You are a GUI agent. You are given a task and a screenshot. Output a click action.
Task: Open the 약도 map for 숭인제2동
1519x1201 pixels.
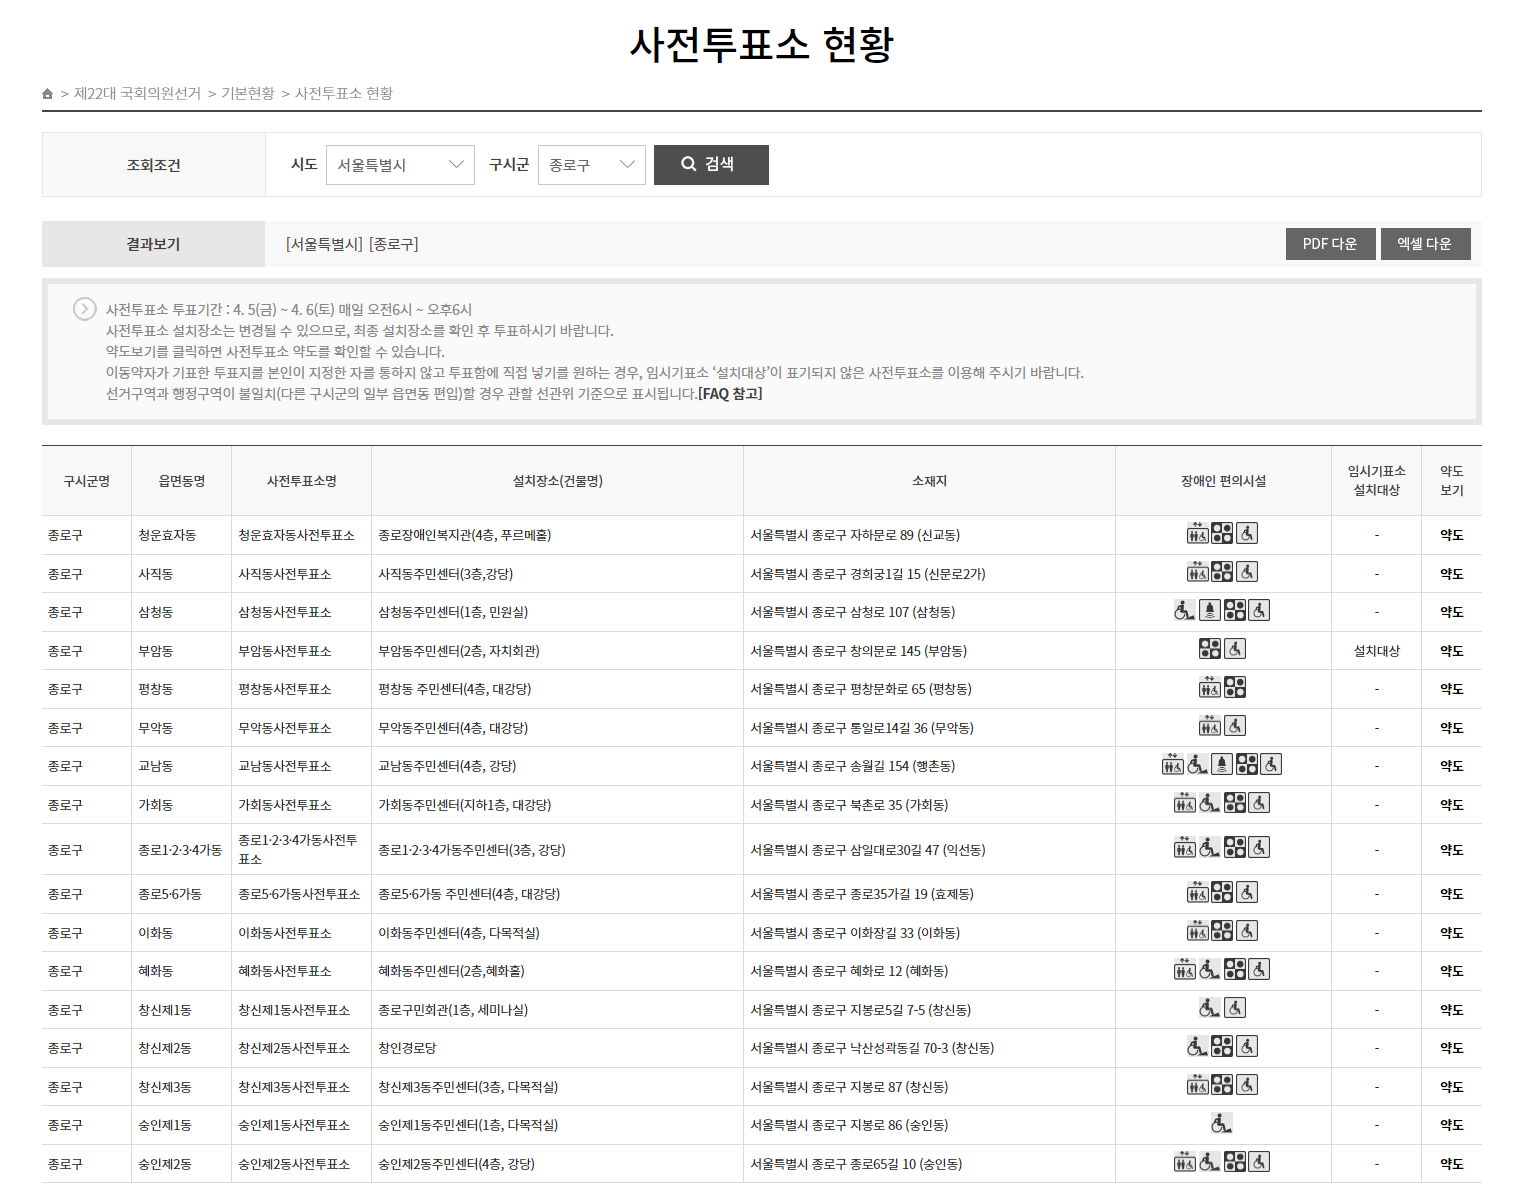point(1452,1164)
